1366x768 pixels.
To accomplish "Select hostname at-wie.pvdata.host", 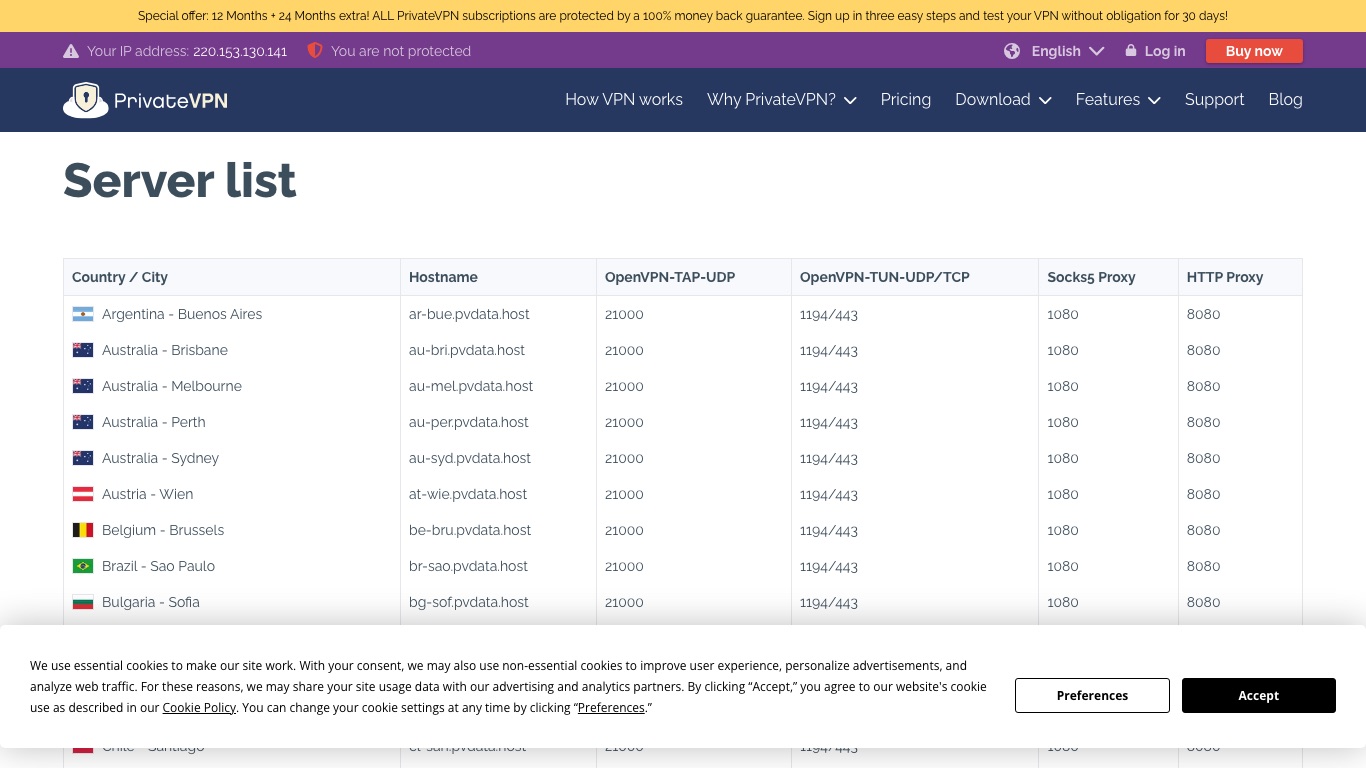I will [468, 494].
